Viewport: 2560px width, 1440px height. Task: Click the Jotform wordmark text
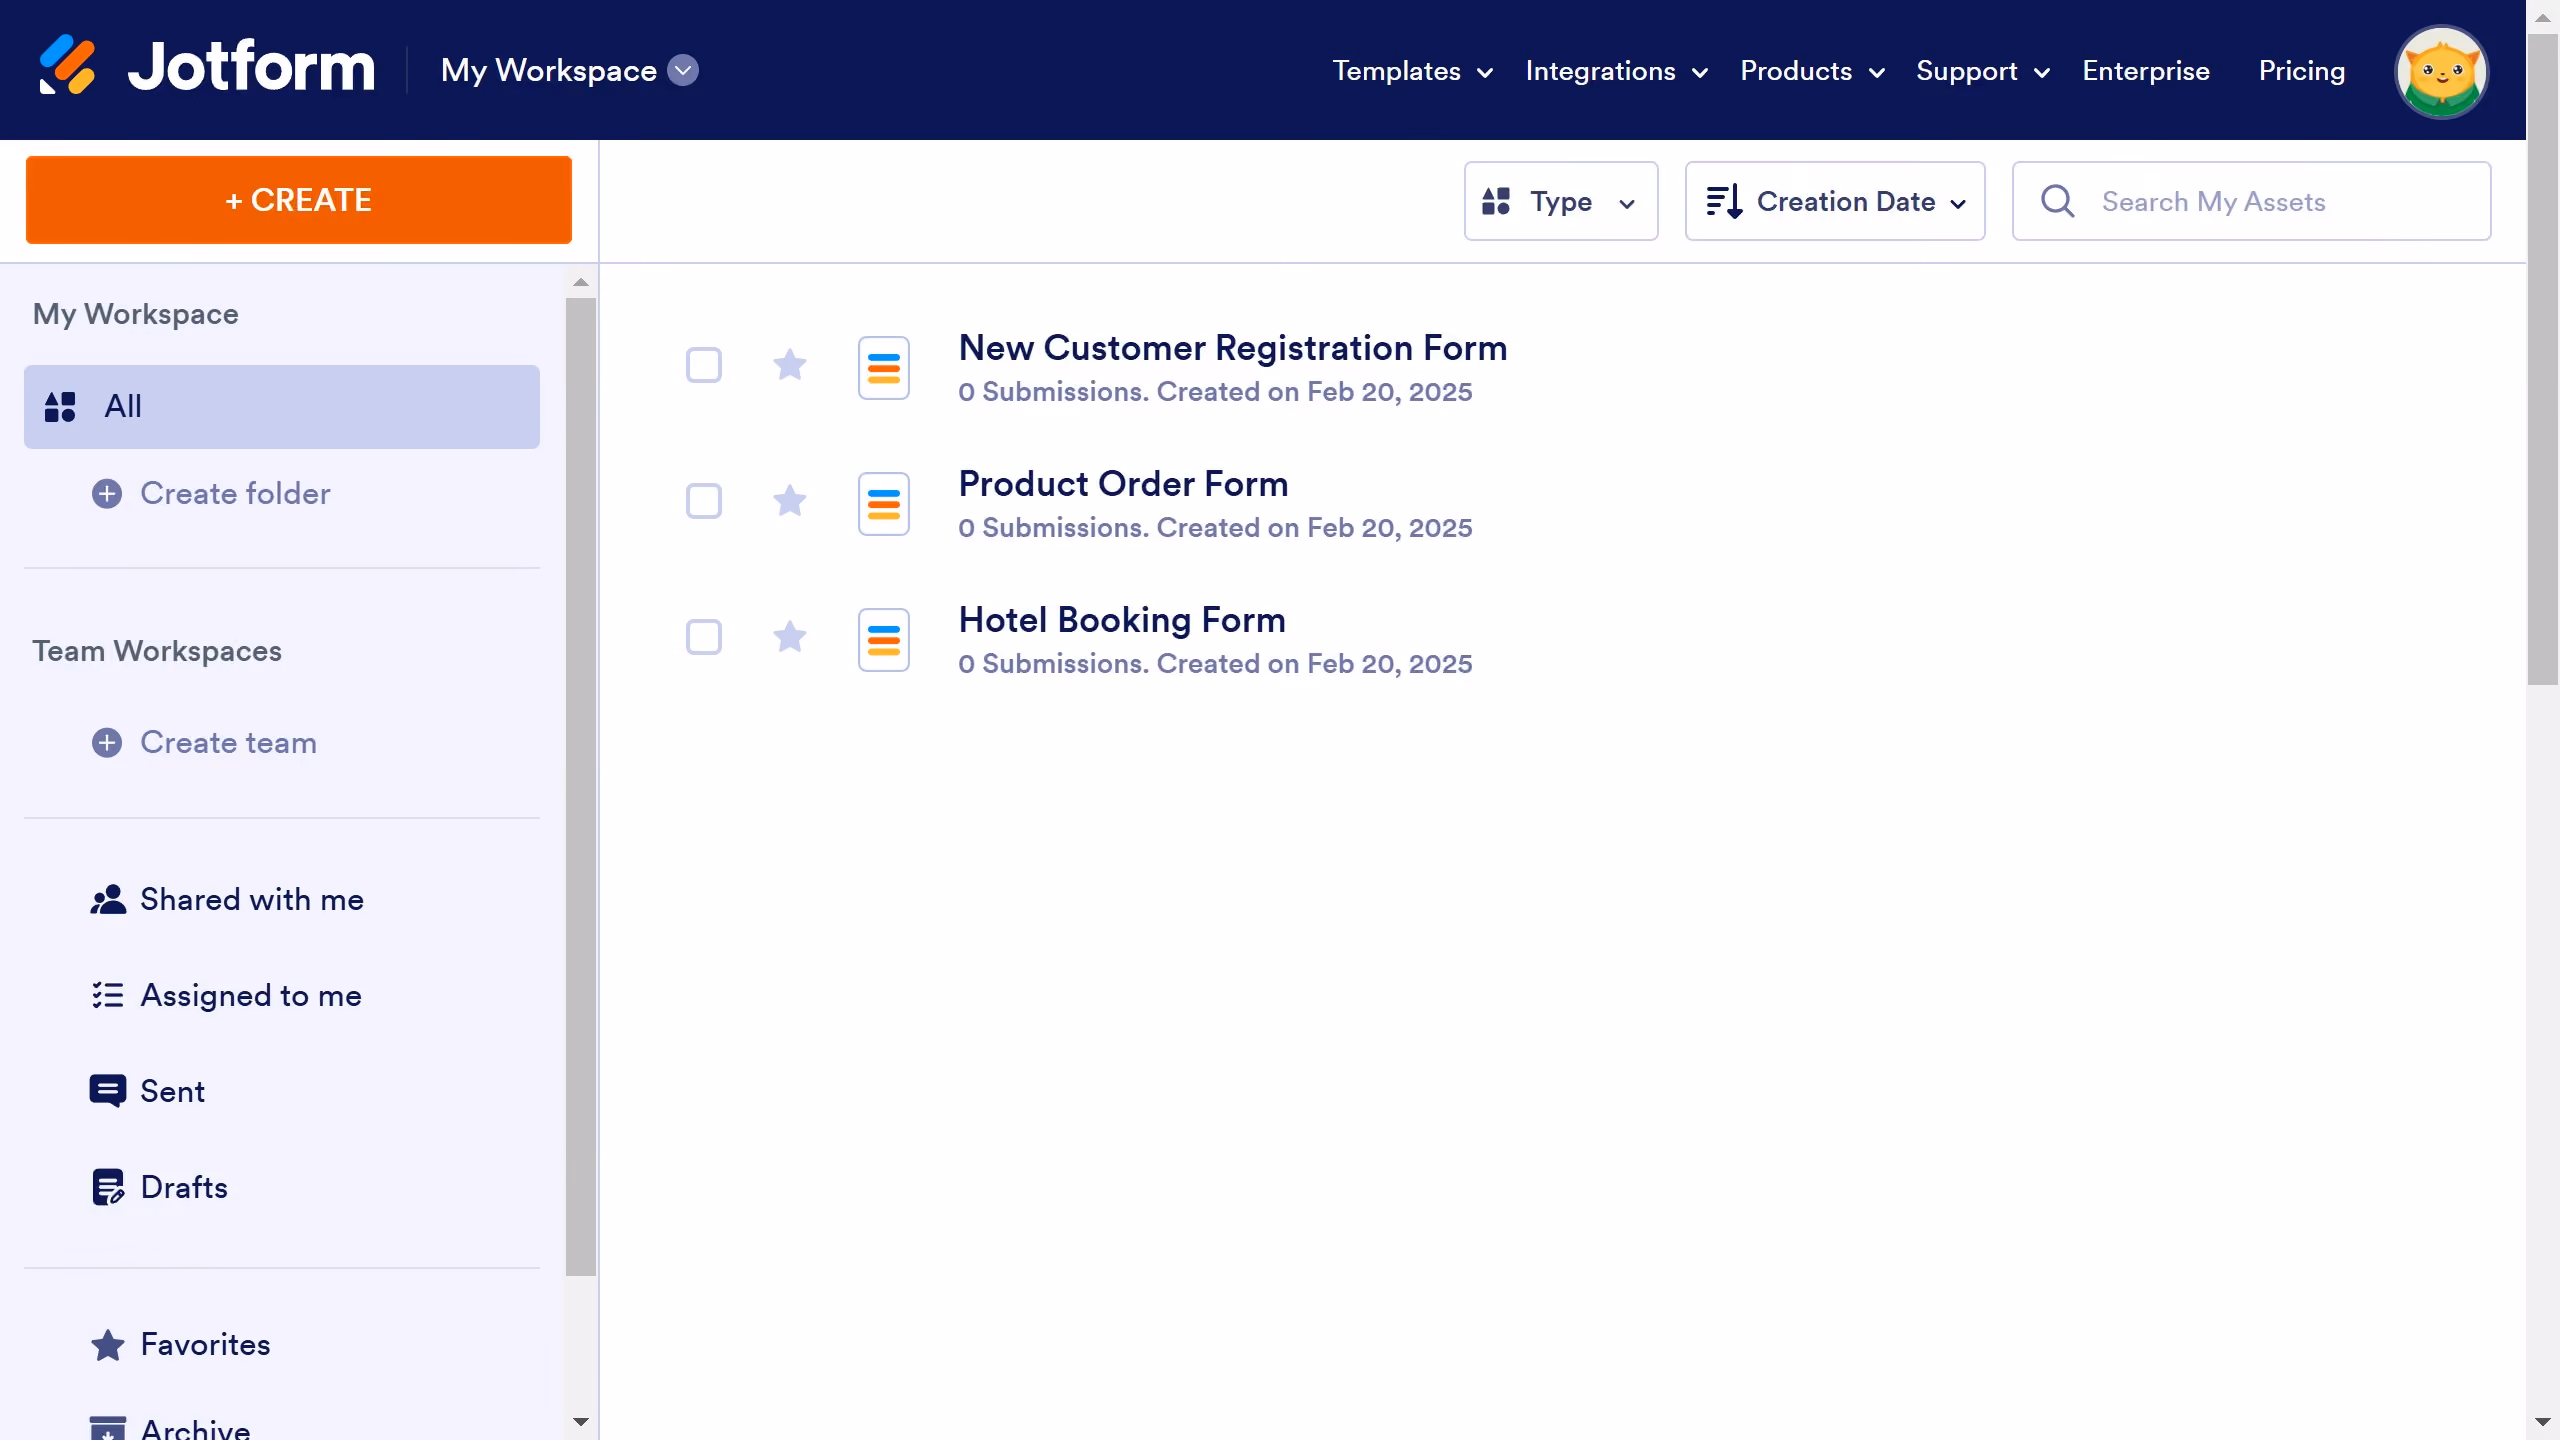(x=251, y=66)
